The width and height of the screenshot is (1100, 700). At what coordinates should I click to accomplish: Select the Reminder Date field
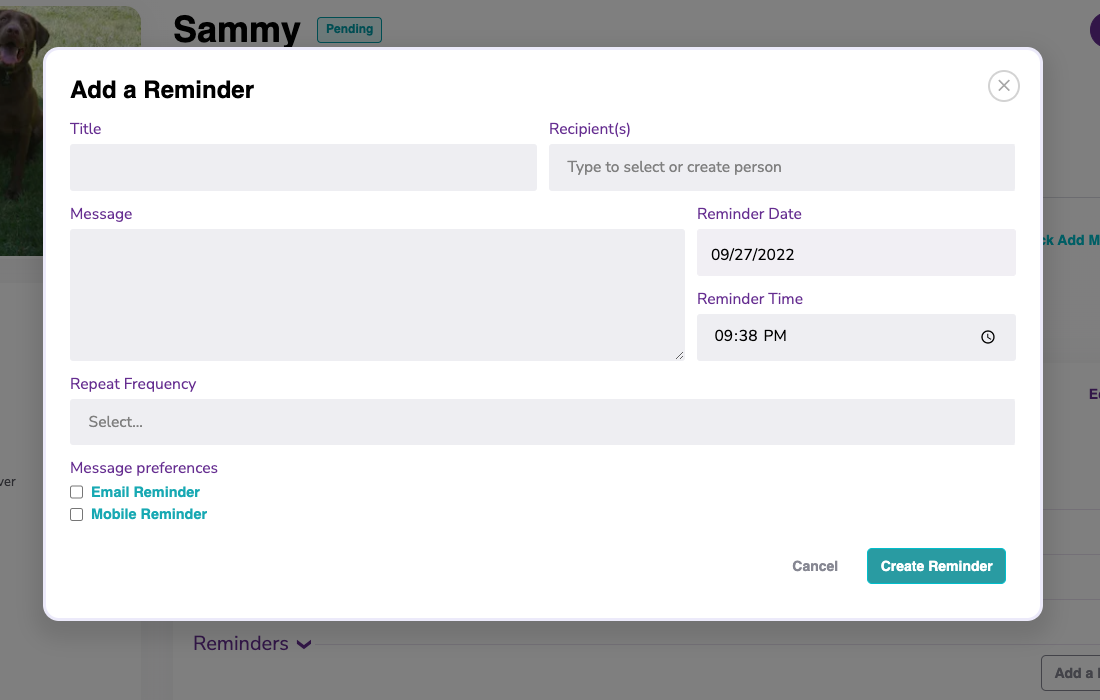[855, 253]
